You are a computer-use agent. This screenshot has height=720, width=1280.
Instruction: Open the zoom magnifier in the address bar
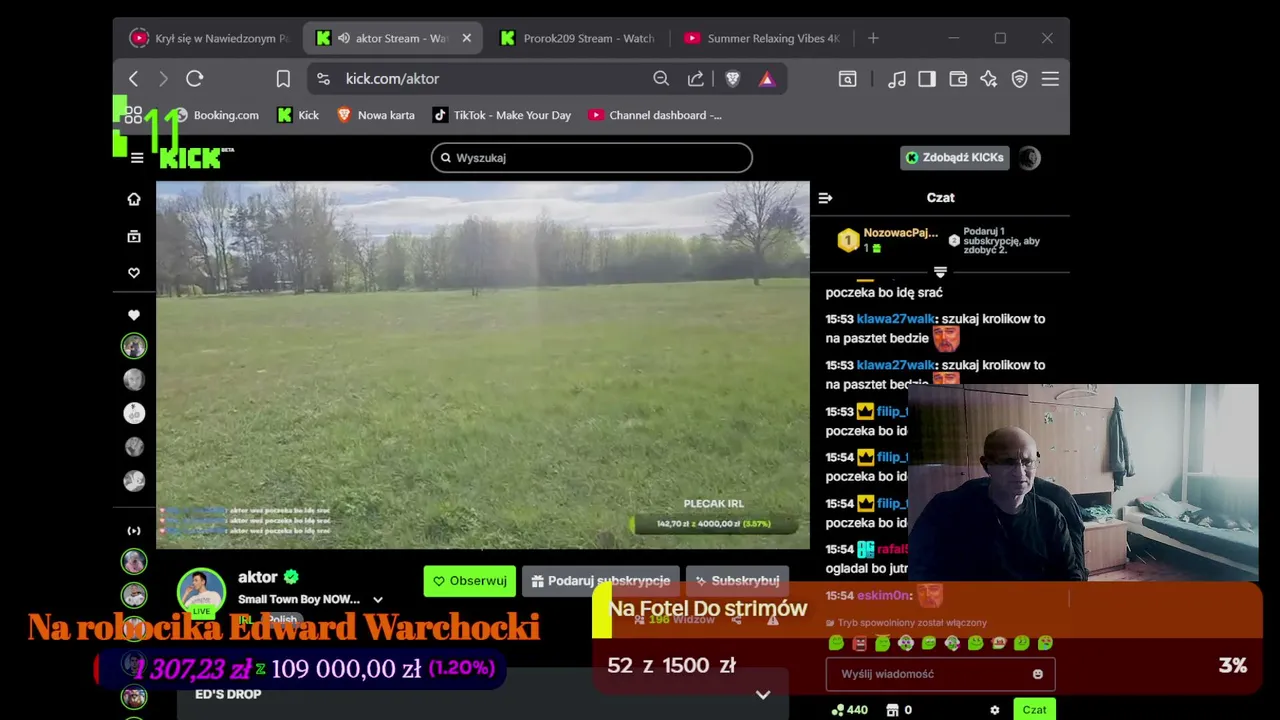pos(661,79)
